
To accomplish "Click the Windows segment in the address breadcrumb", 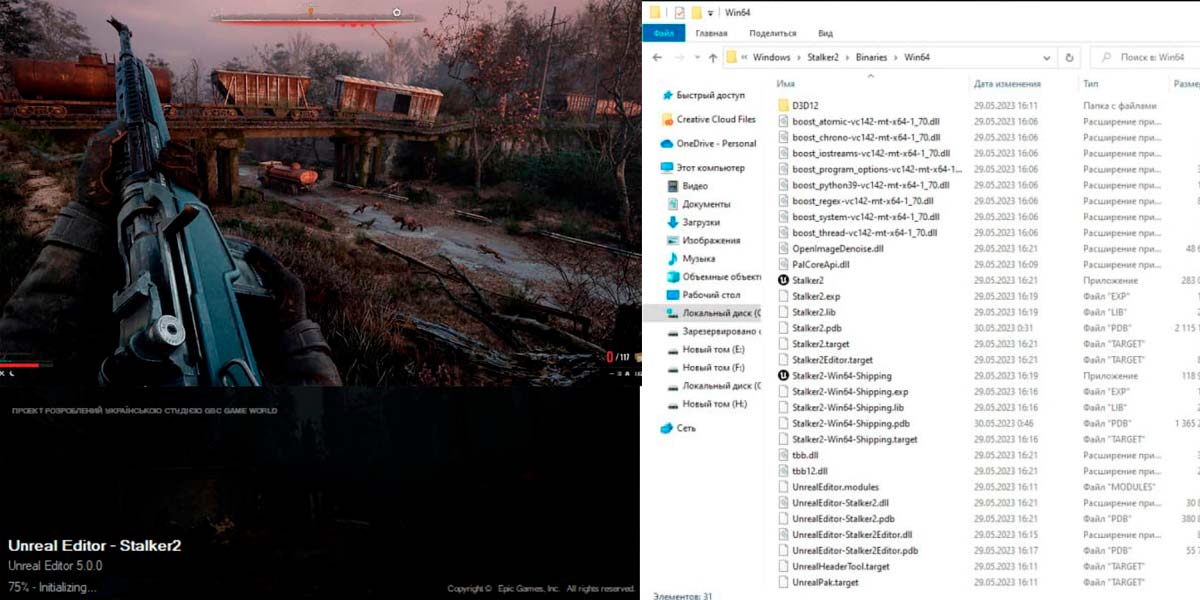I will (771, 58).
